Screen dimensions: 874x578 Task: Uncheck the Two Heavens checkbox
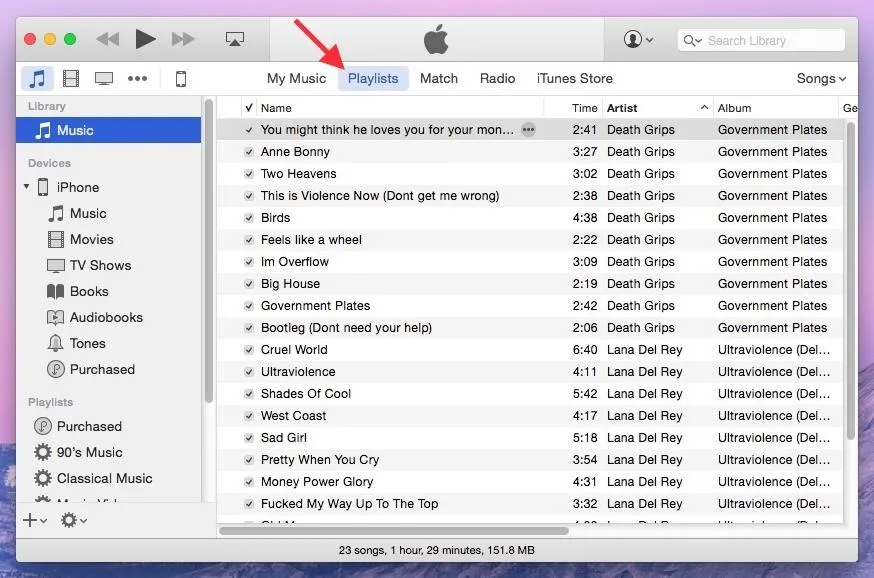(249, 174)
